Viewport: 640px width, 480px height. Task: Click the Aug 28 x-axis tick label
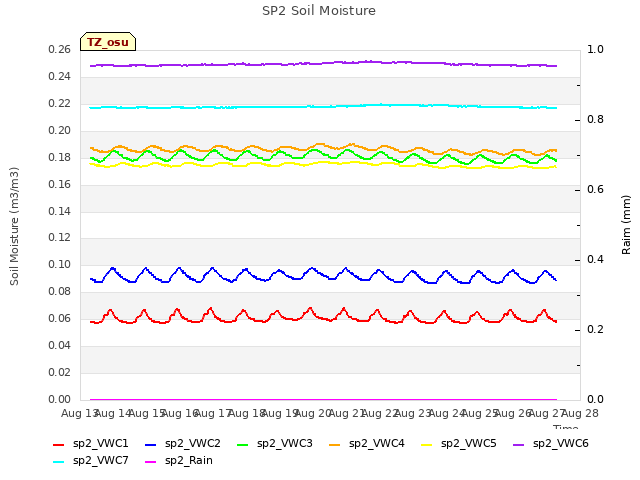580,413
